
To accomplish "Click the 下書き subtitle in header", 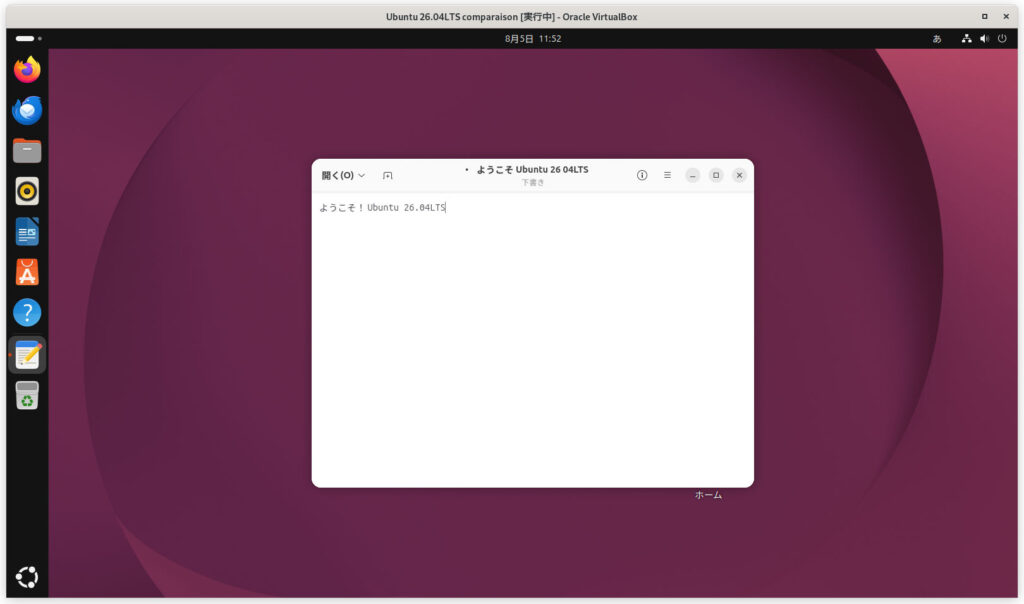I will click(x=532, y=183).
